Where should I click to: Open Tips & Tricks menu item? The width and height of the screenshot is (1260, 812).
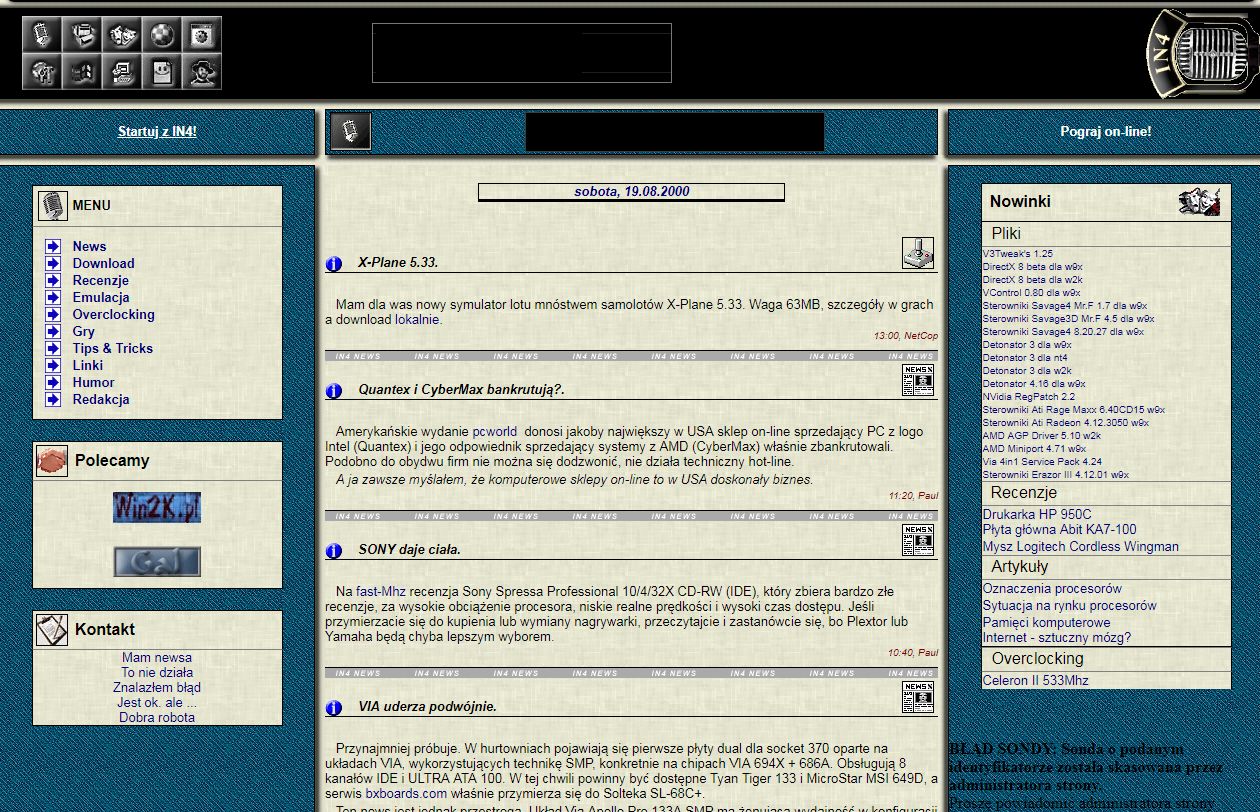pyautogui.click(x=112, y=349)
